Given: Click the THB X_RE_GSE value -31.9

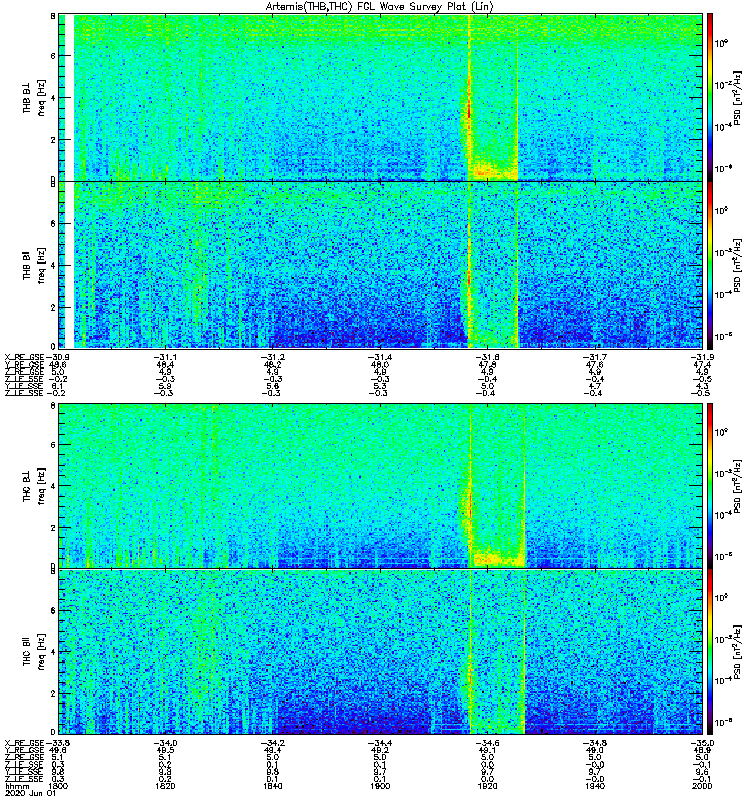Looking at the screenshot, I should 702,357.
